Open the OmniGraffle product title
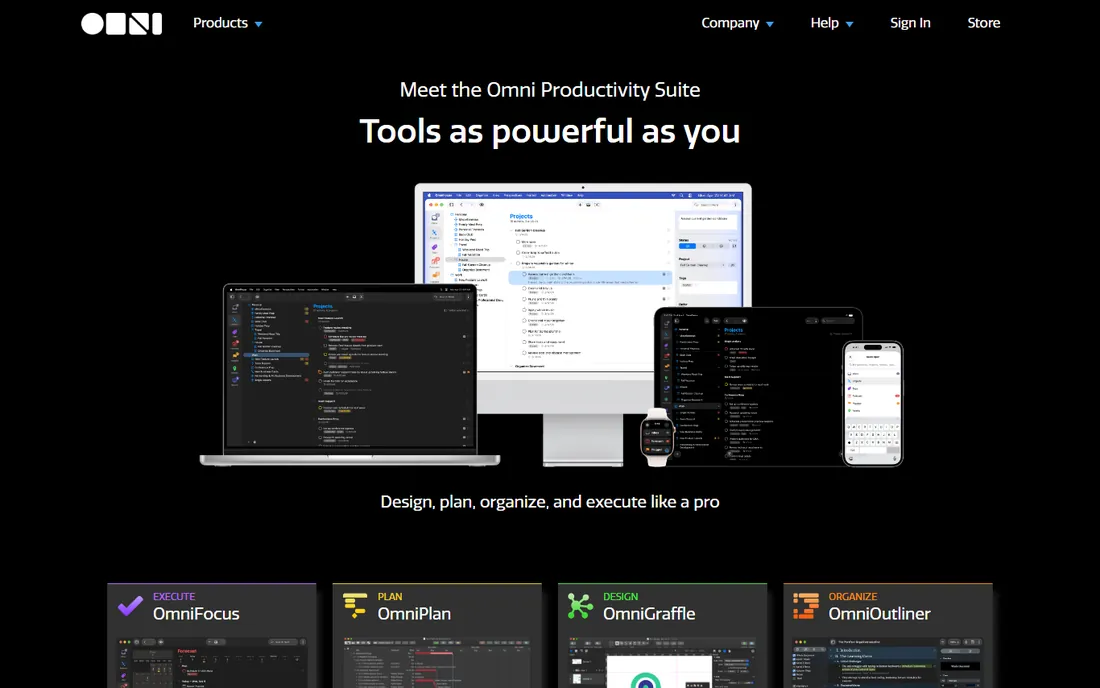 649,614
